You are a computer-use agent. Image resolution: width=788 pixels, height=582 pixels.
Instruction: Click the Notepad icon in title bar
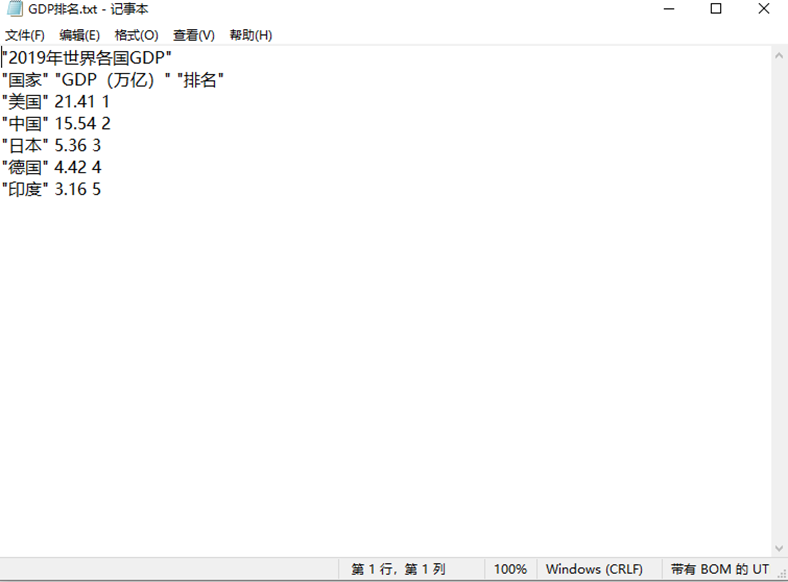coord(15,9)
